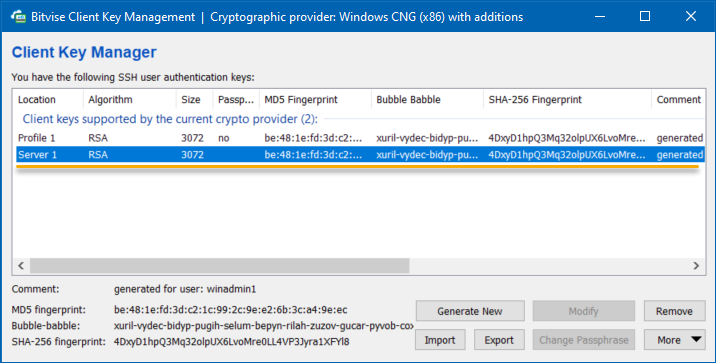The height and width of the screenshot is (363, 716).
Task: Click the 'Client keys supported' group header
Action: (170, 119)
